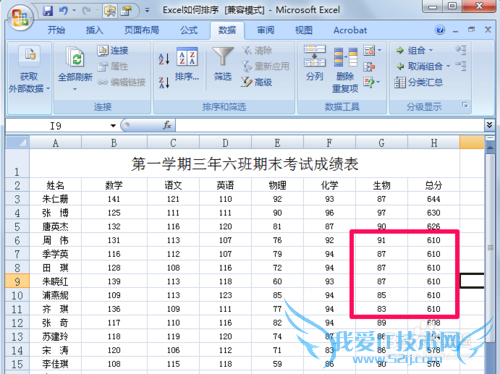This screenshot has height=374, width=500.
Task: Switch to the 插入 ribbon tab
Action: [94, 30]
